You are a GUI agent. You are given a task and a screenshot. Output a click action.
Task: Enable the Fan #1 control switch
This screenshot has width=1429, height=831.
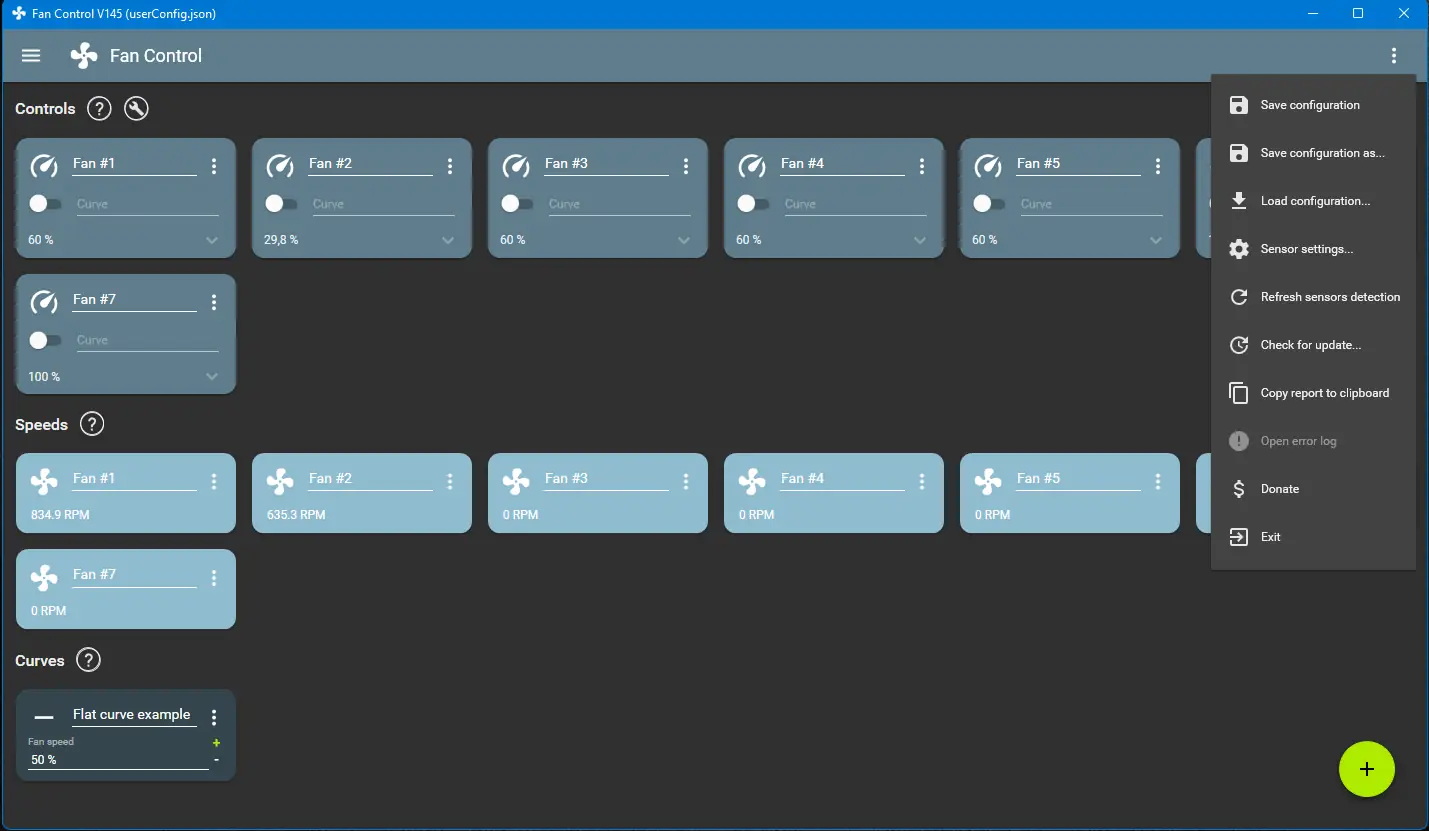45,203
